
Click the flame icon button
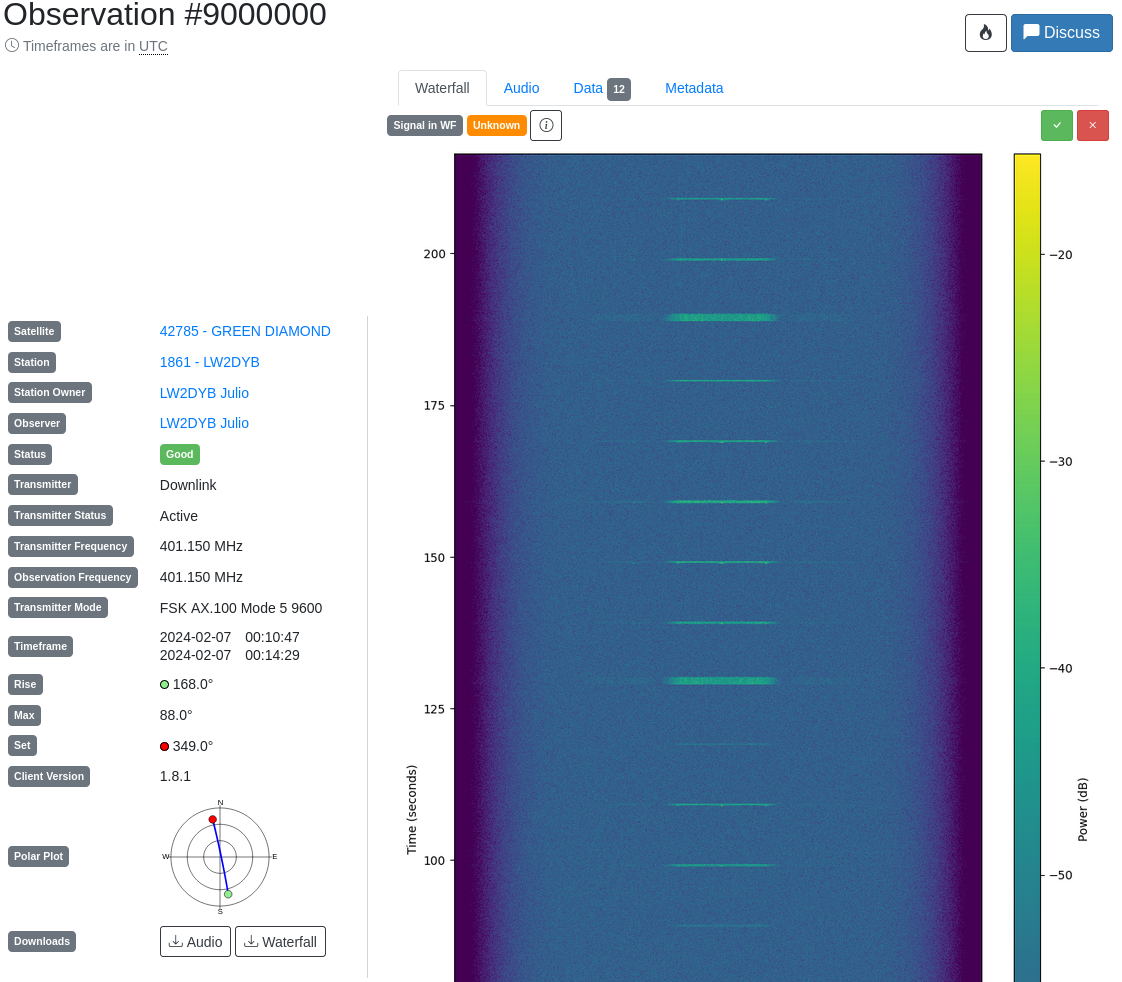(x=985, y=32)
